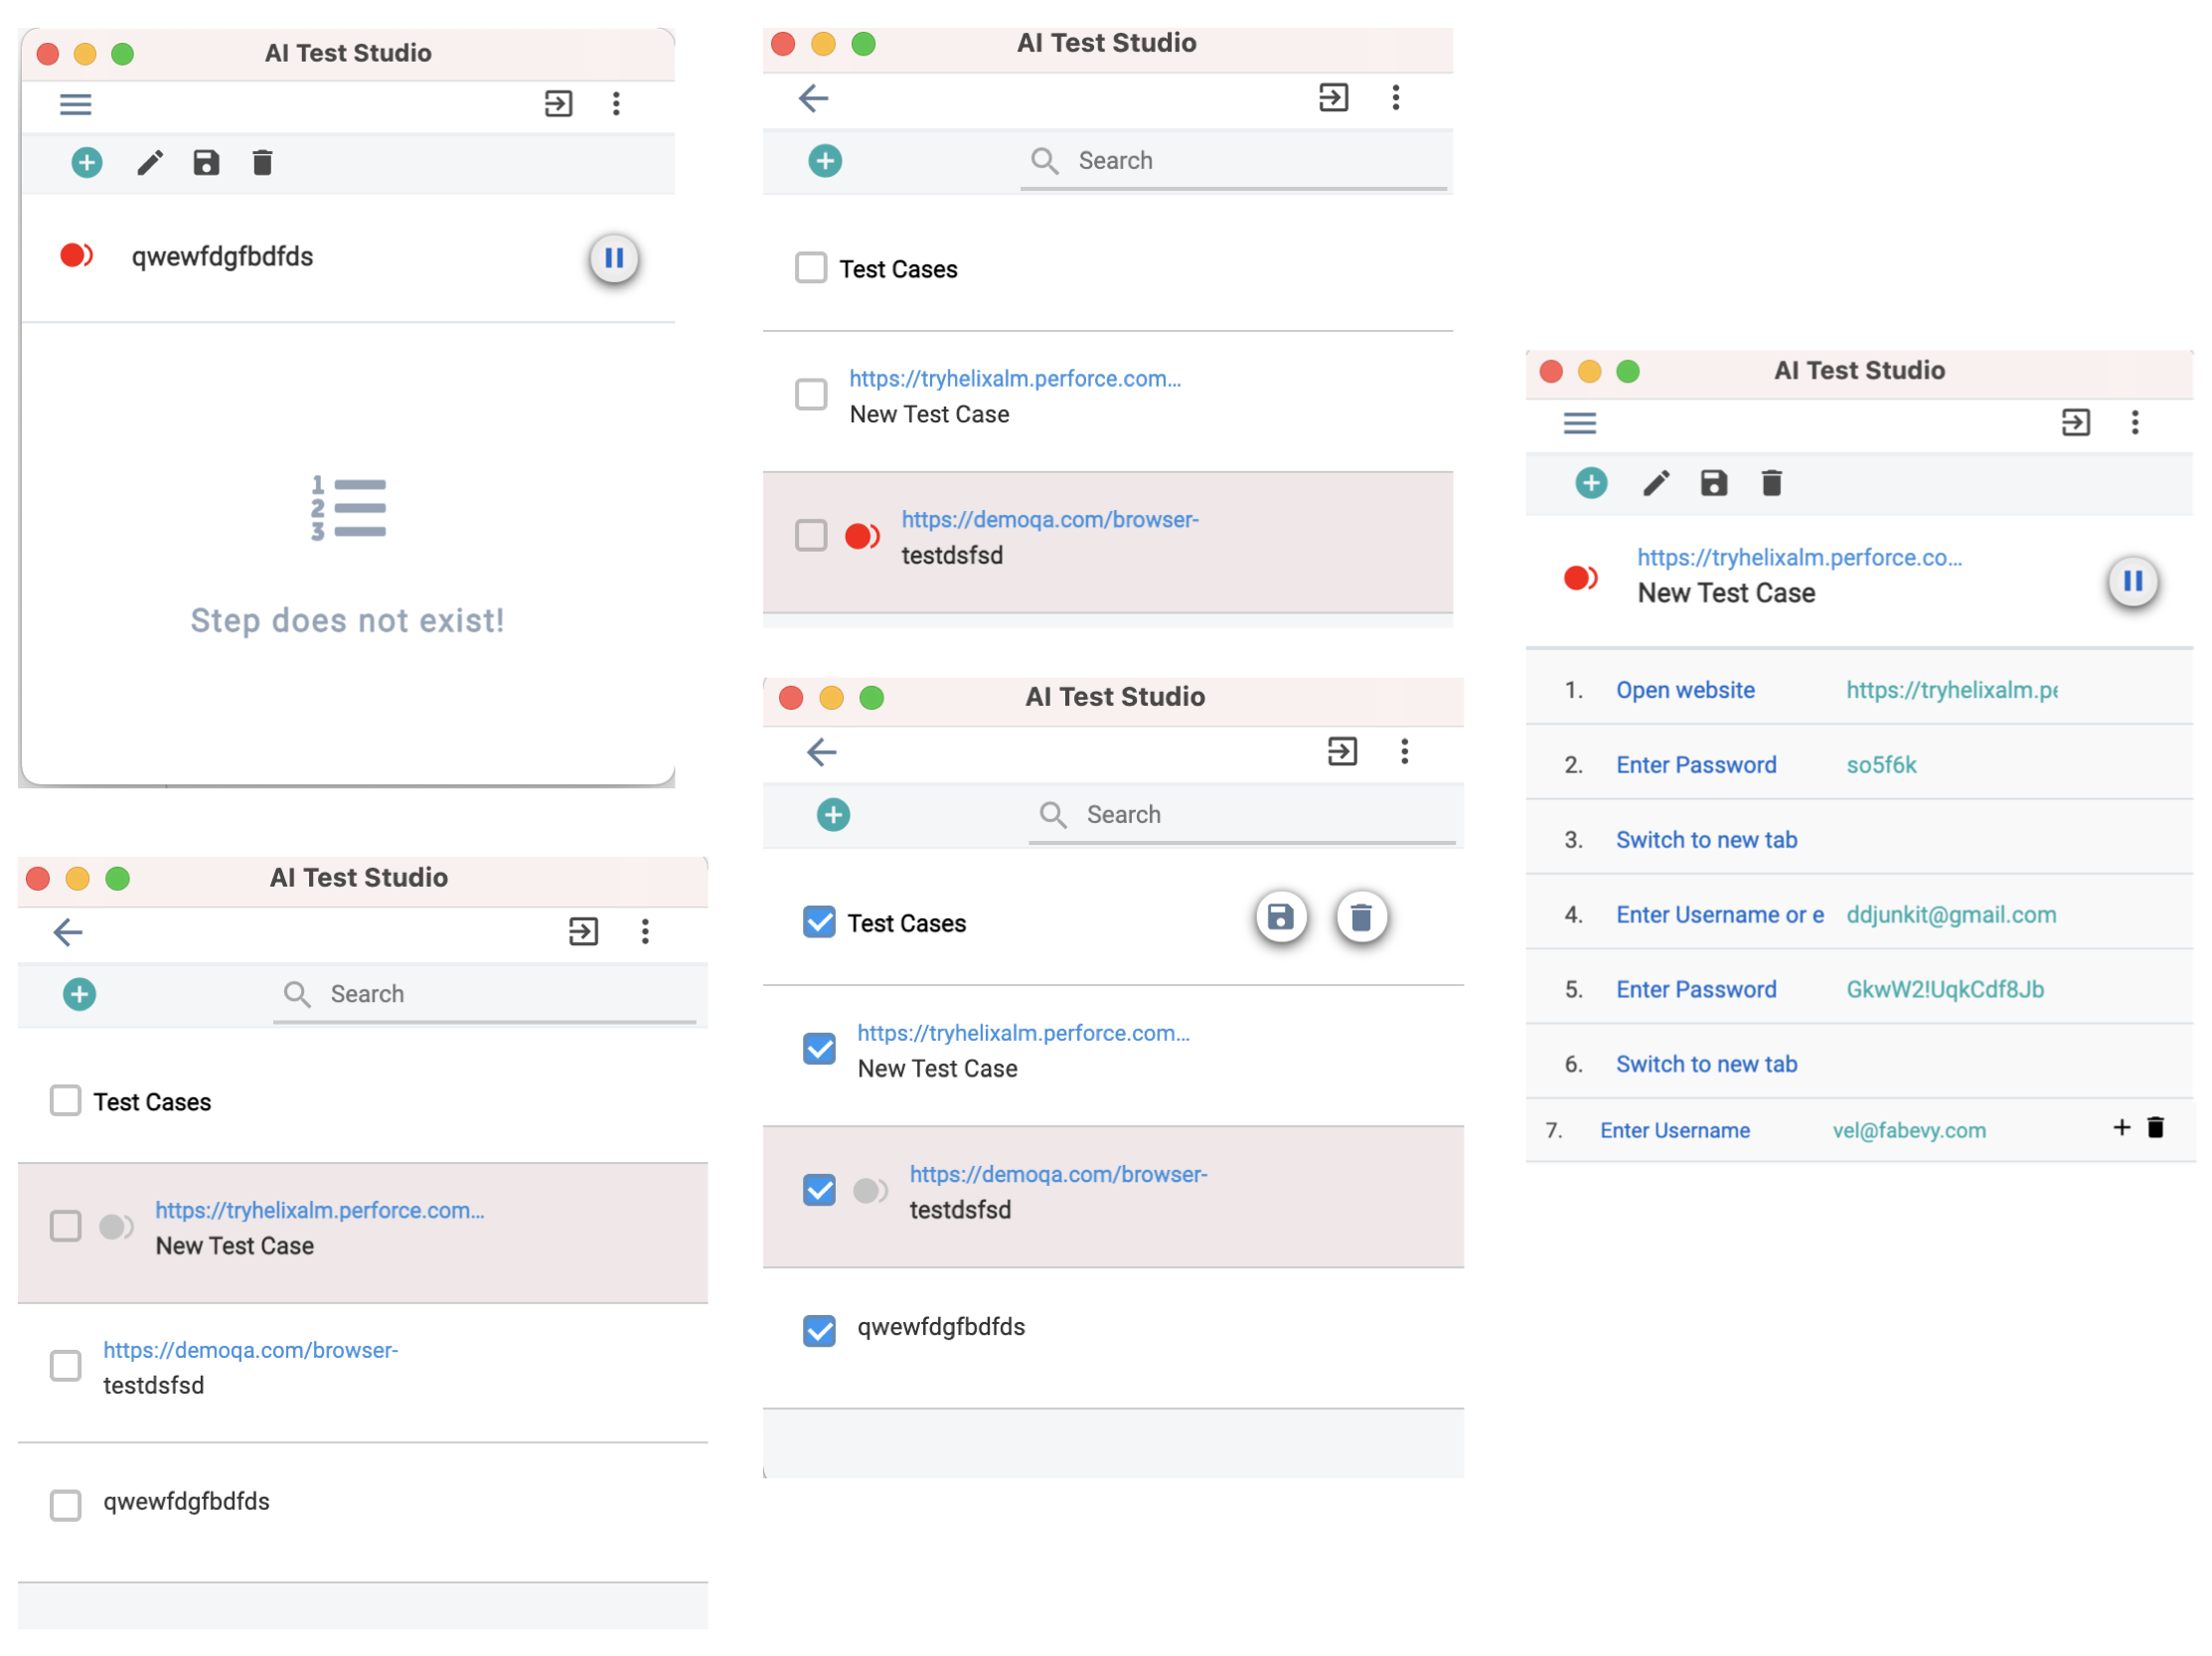
Task: Click the circular delete button beside selected test cases
Action: (x=1361, y=917)
